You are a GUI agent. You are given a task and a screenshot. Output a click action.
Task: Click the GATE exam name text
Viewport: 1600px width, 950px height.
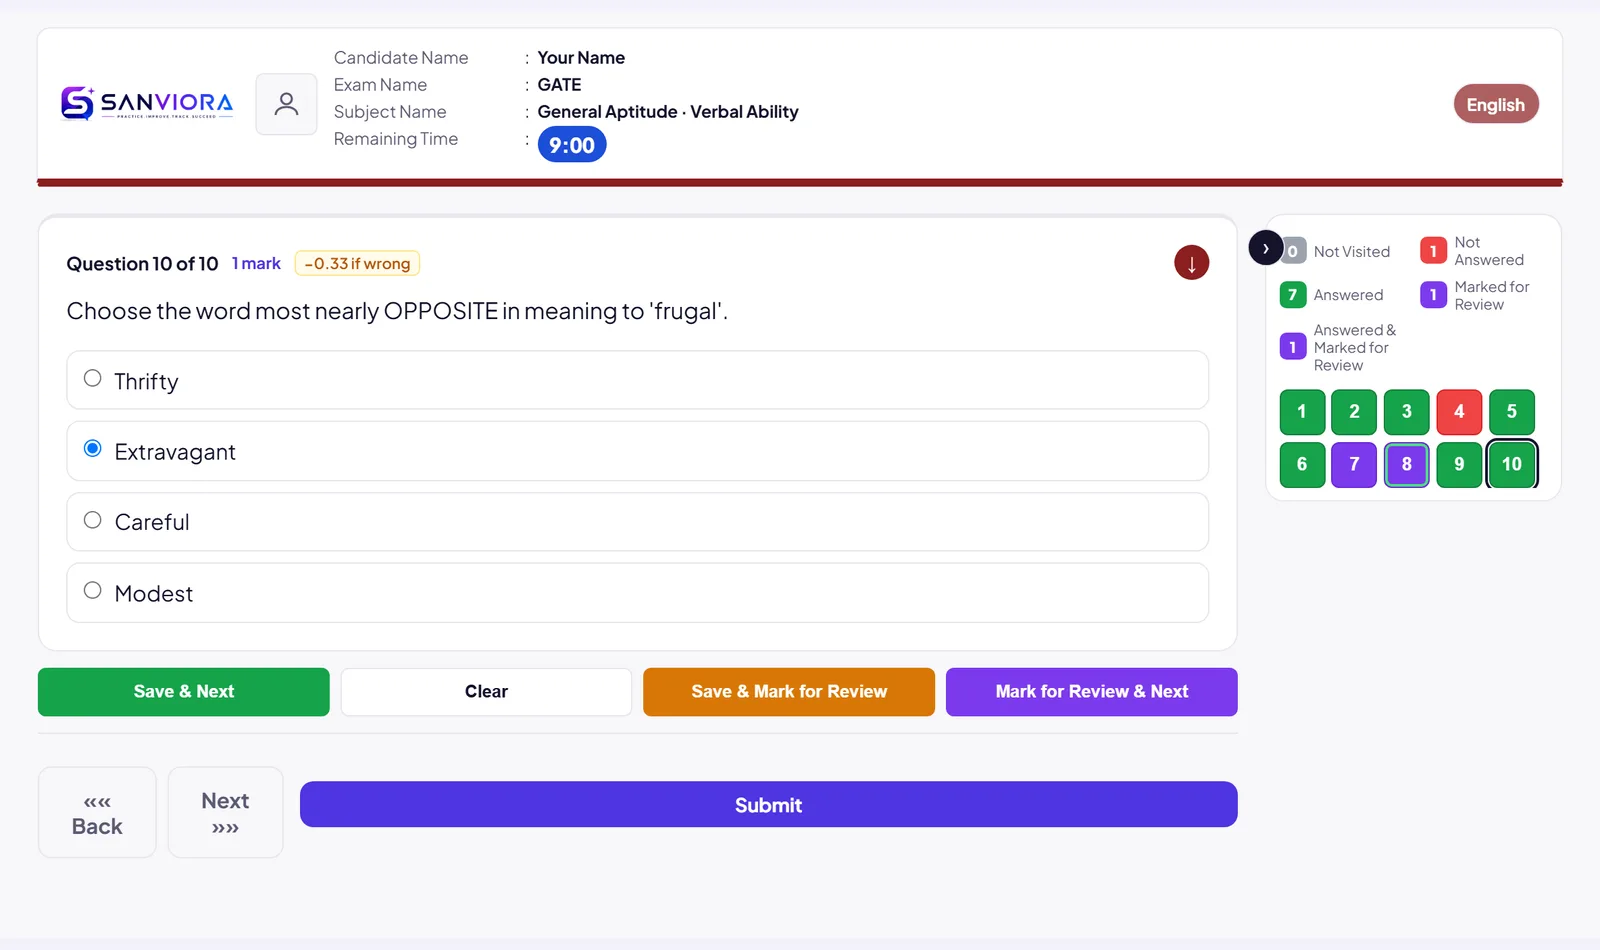[x=559, y=85]
